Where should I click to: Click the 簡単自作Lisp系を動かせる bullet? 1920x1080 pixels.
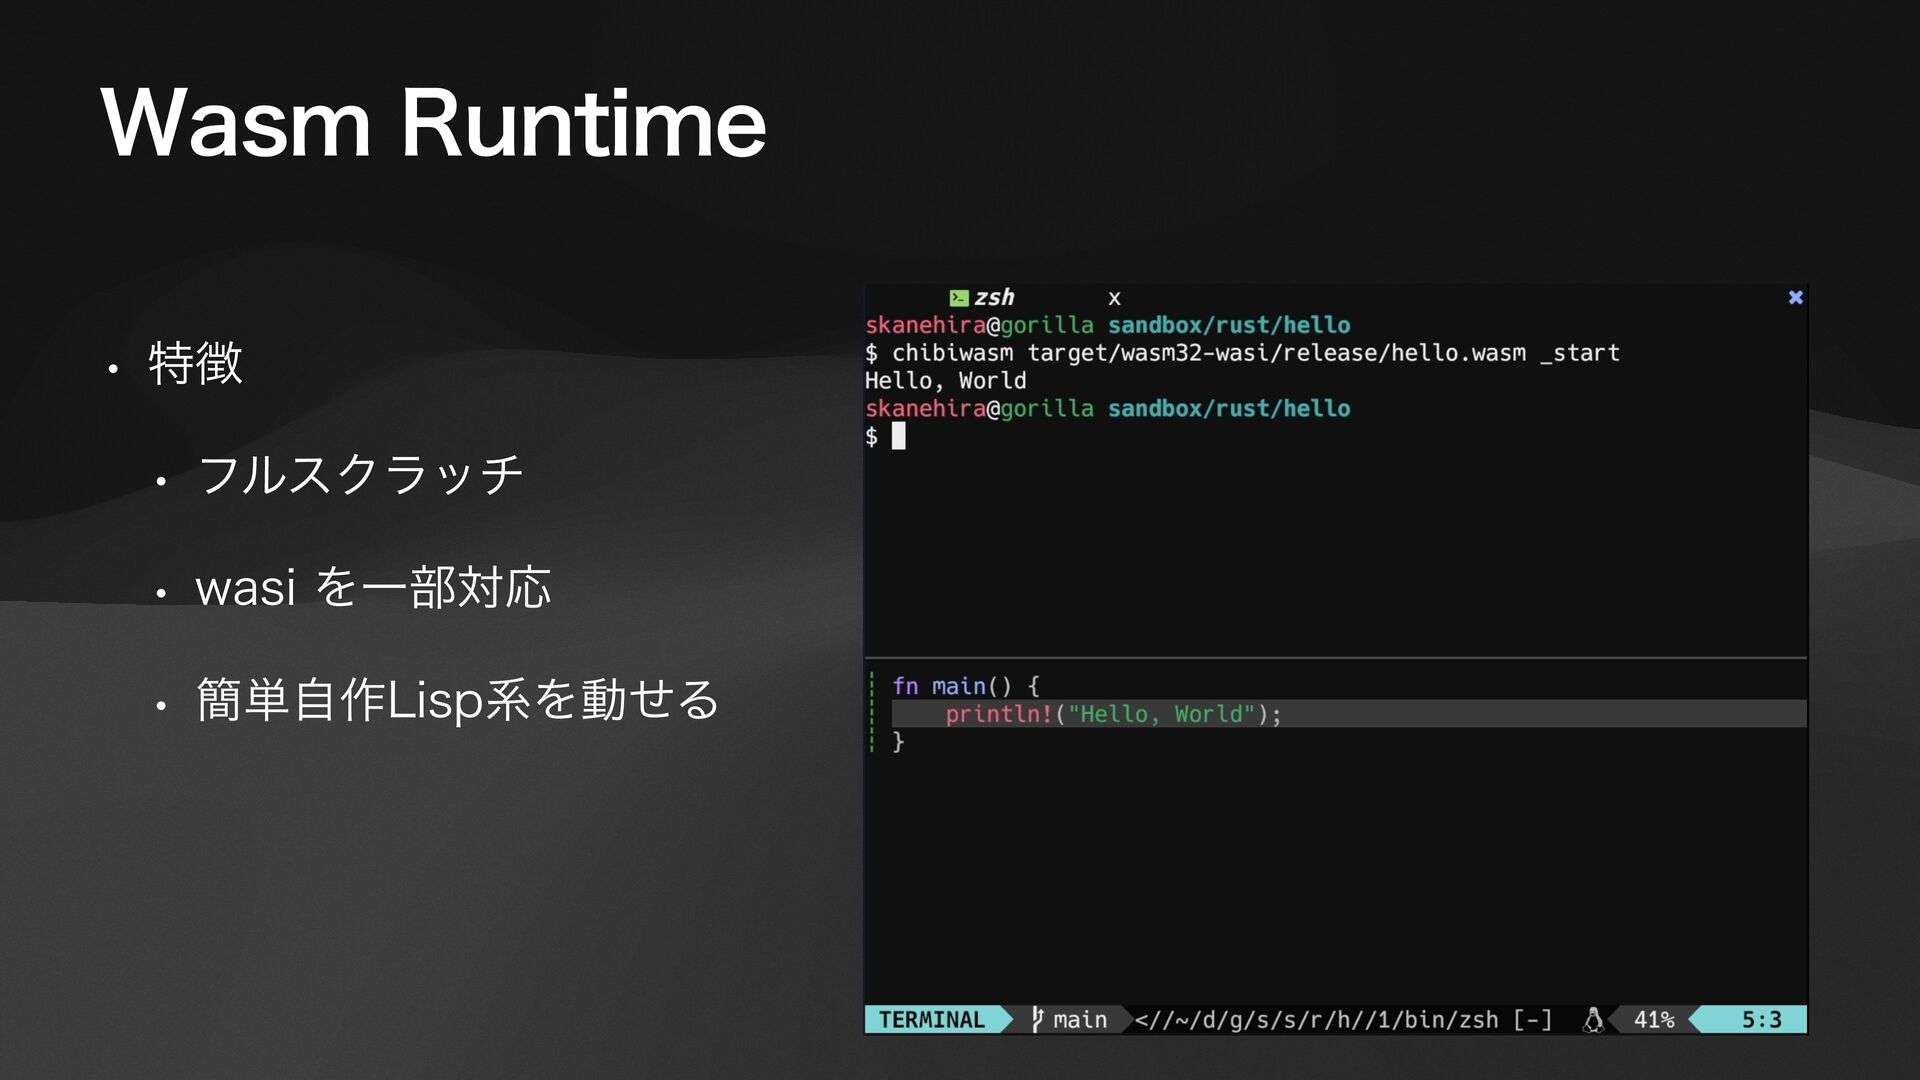458,699
